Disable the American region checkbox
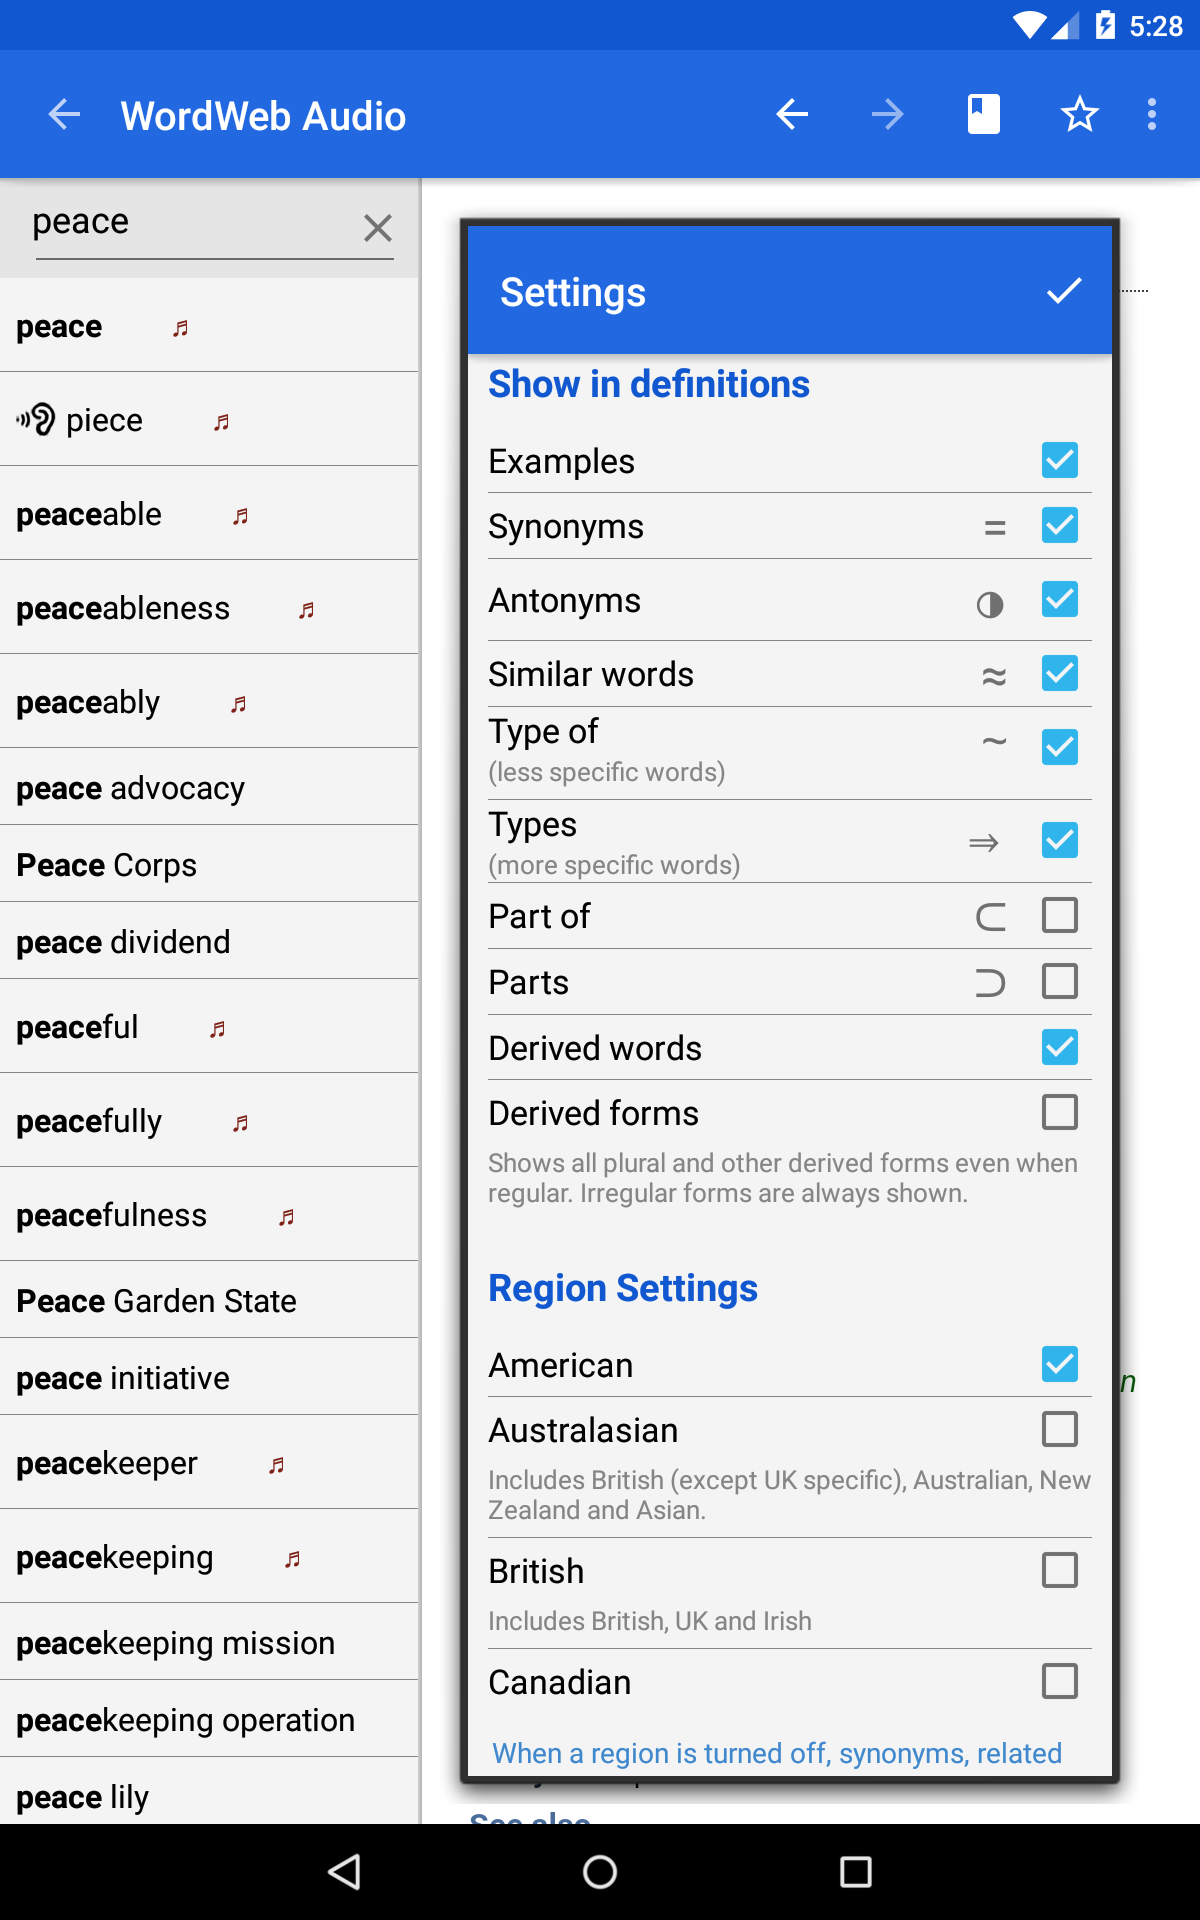This screenshot has height=1920, width=1200. [x=1060, y=1364]
